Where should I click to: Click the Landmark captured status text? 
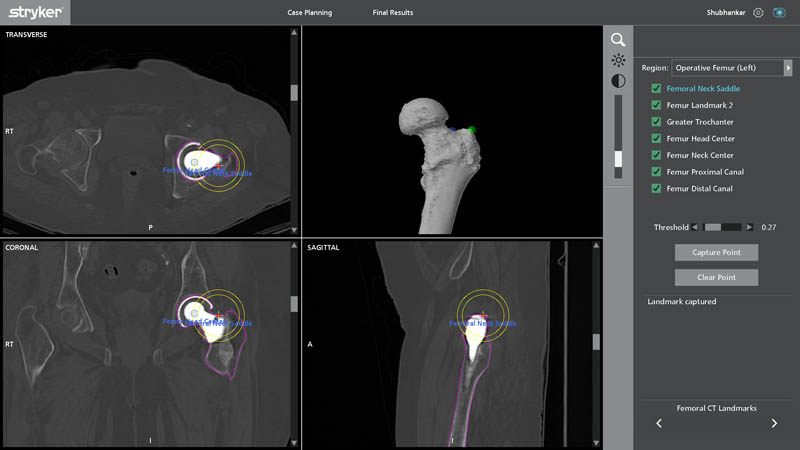(682, 302)
